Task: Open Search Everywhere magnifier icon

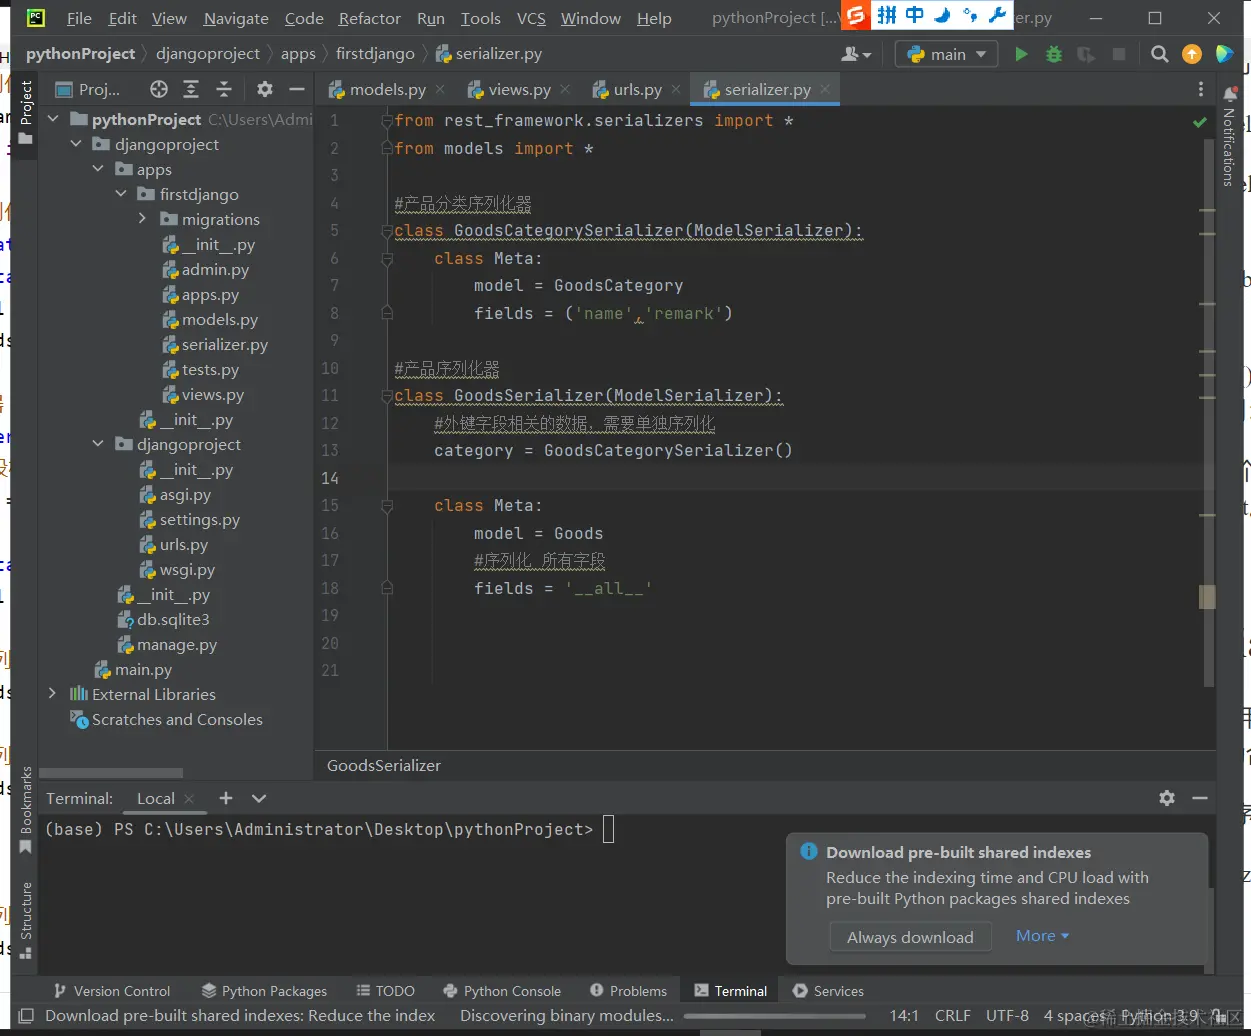Action: click(x=1159, y=54)
